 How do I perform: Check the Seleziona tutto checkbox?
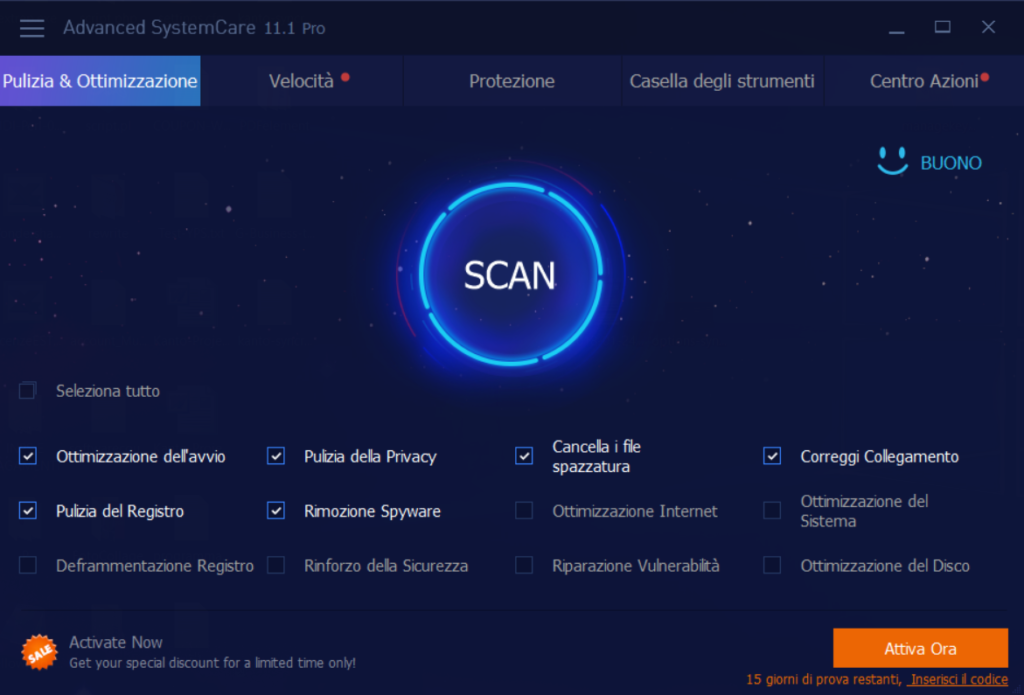27,391
